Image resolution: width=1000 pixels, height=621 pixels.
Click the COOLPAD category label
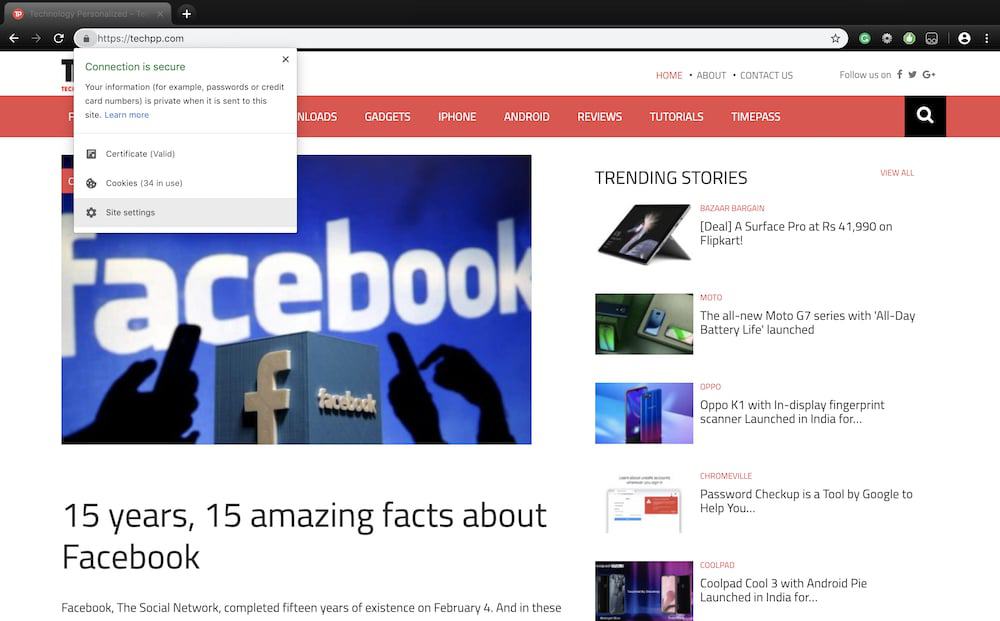(x=717, y=566)
